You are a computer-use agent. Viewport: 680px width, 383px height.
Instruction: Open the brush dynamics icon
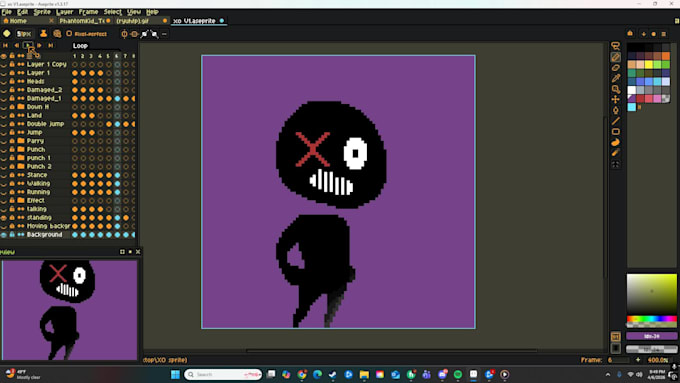coord(57,33)
